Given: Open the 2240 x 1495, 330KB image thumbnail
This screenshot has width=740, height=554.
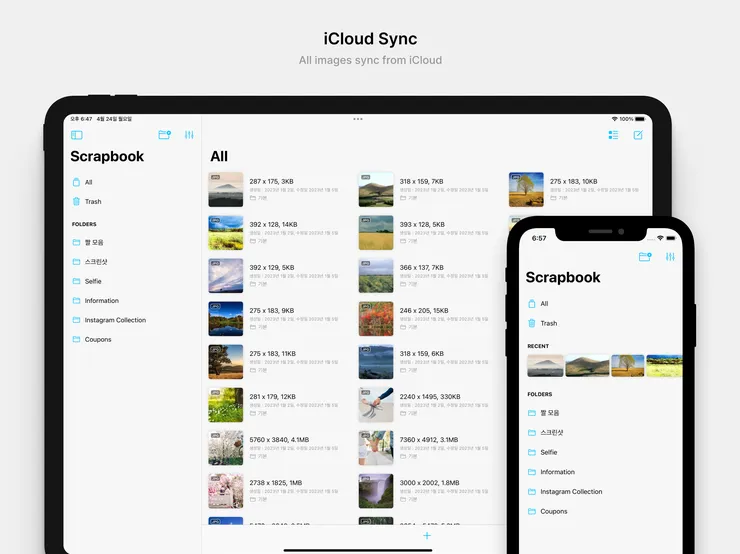Looking at the screenshot, I should [x=376, y=405].
